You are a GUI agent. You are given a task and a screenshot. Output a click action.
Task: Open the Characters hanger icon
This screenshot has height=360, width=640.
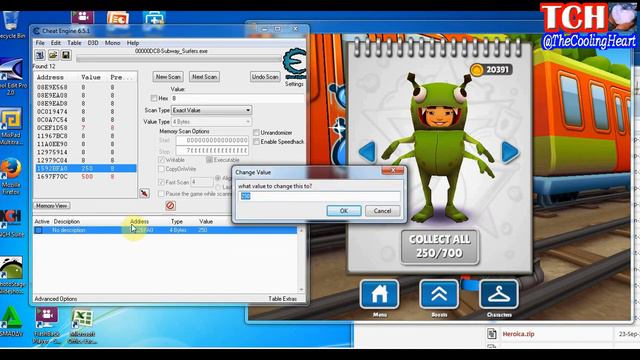(499, 294)
